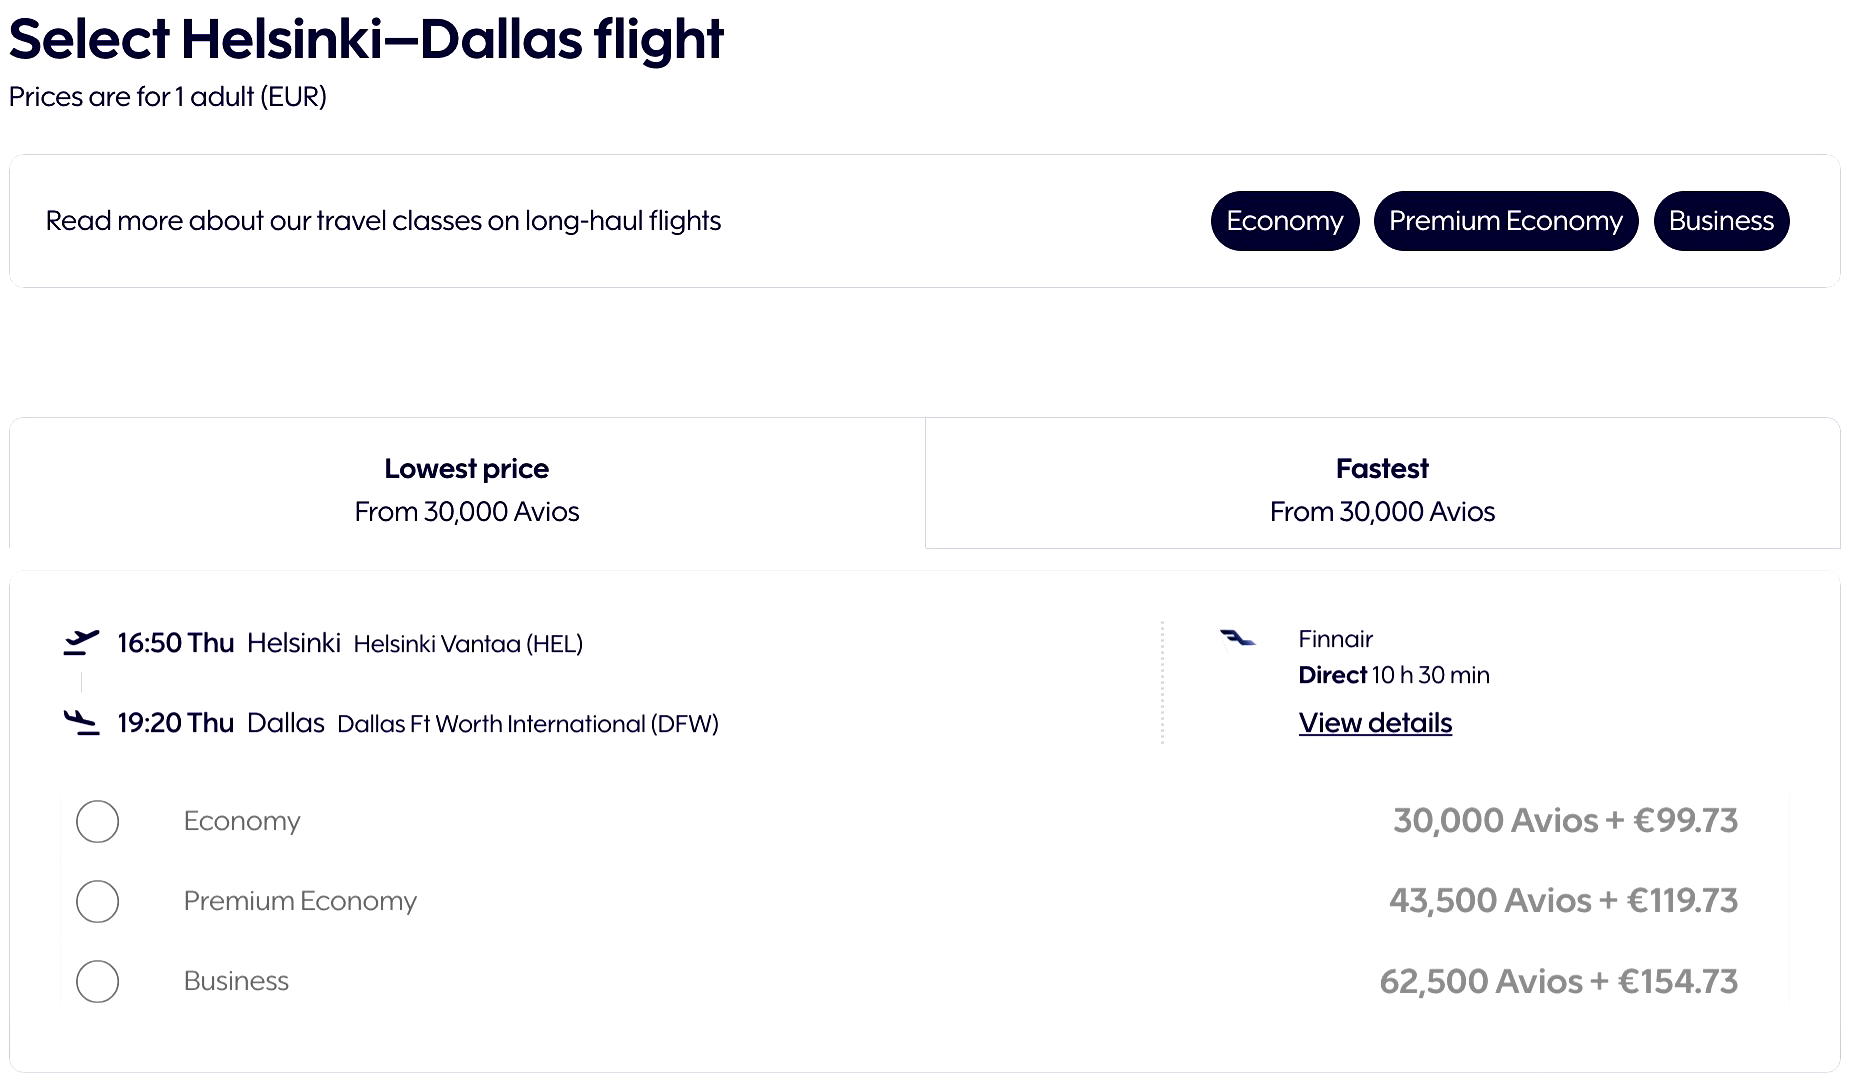The width and height of the screenshot is (1851, 1084).
Task: Click the 30,000 Avios Economy price
Action: tap(1565, 820)
